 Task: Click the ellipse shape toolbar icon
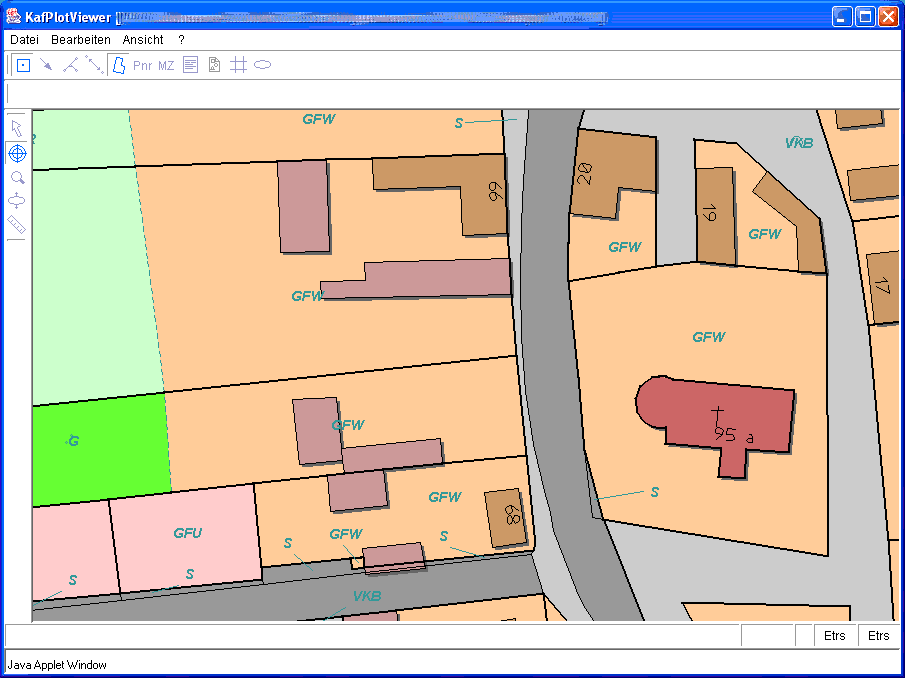[262, 65]
